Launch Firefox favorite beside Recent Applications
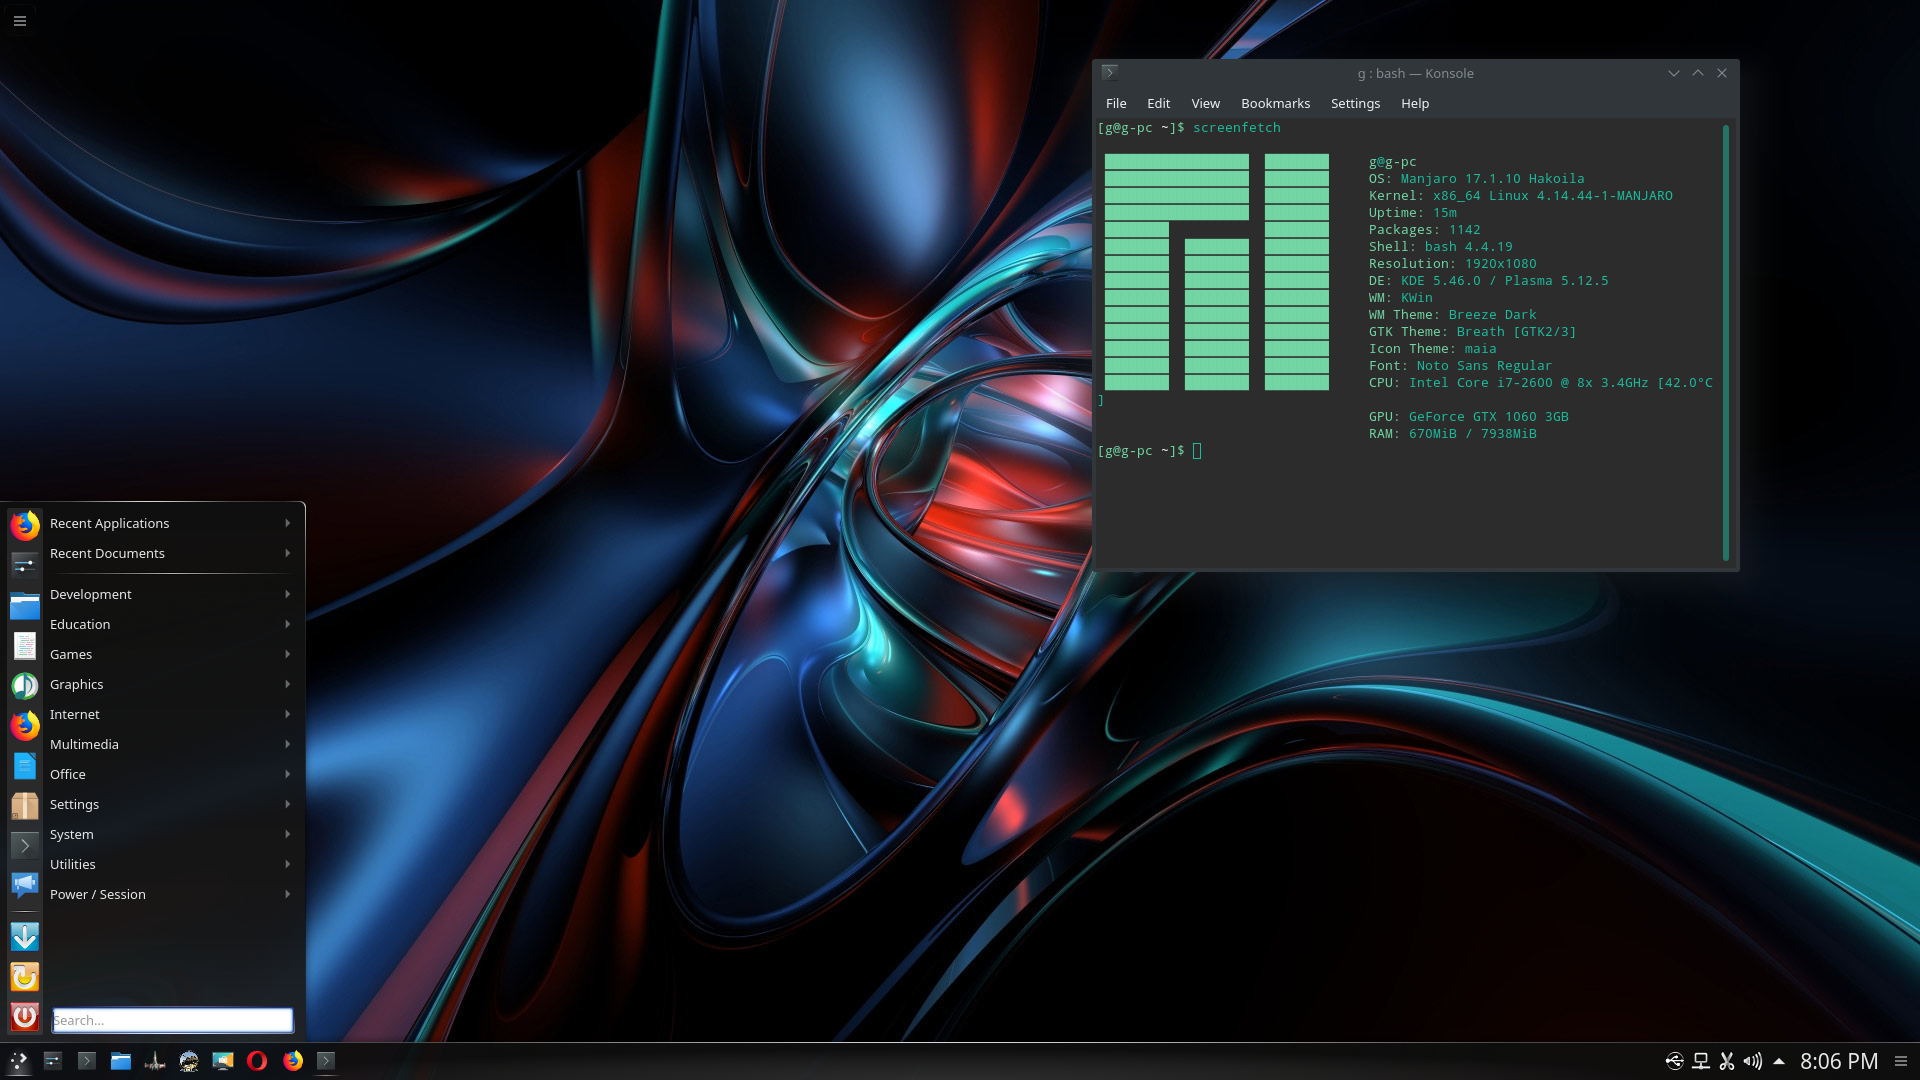The width and height of the screenshot is (1920, 1080). (25, 525)
